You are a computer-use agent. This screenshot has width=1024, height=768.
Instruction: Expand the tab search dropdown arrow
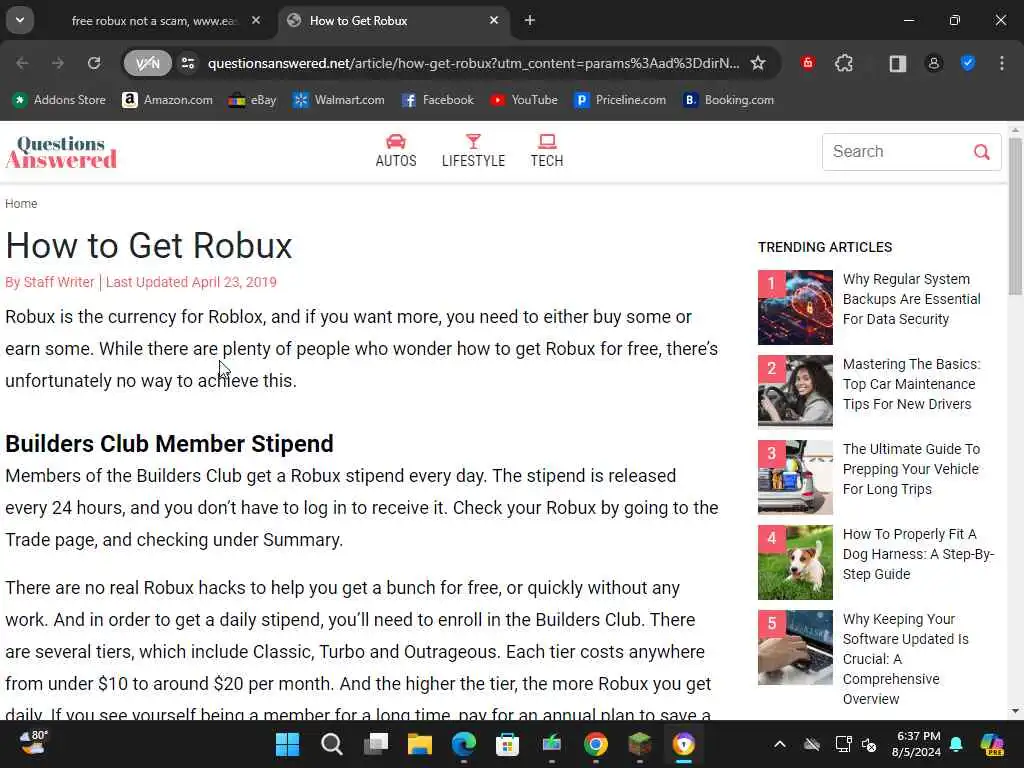pos(20,20)
